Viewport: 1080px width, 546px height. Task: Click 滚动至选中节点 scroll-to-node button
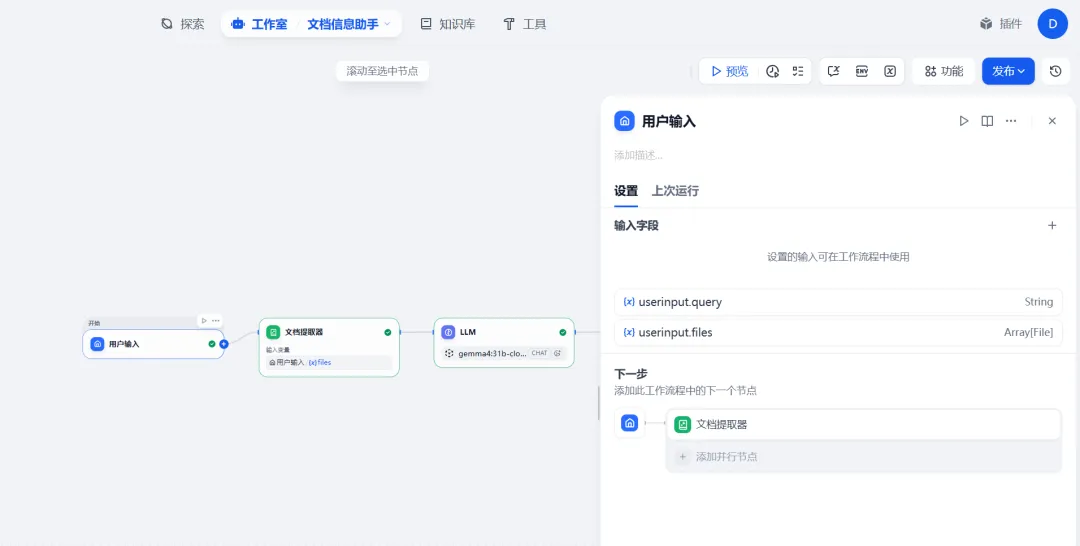coord(382,71)
